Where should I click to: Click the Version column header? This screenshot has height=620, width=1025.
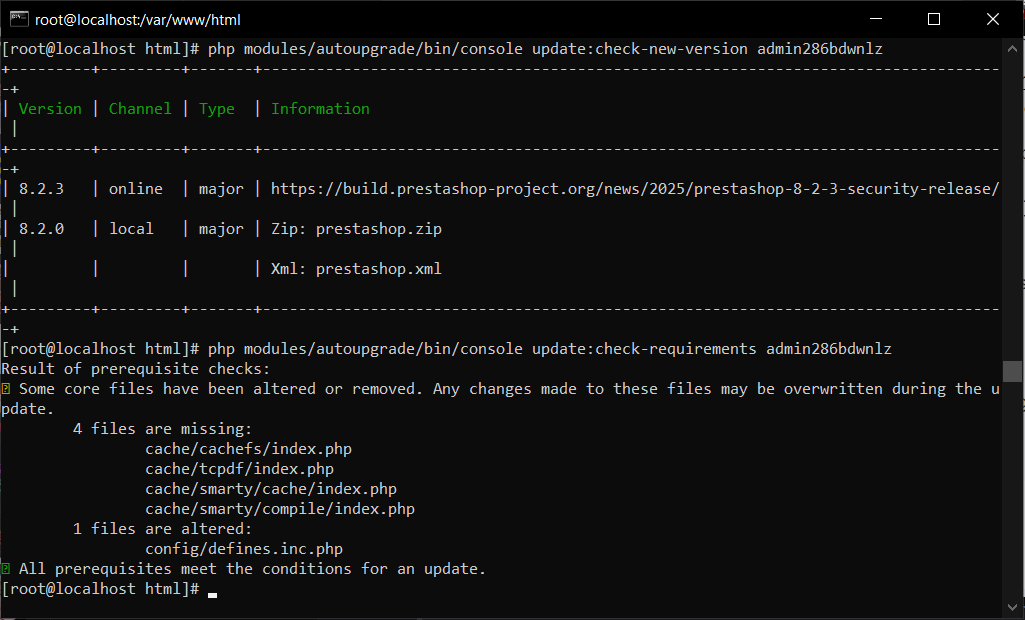50,108
